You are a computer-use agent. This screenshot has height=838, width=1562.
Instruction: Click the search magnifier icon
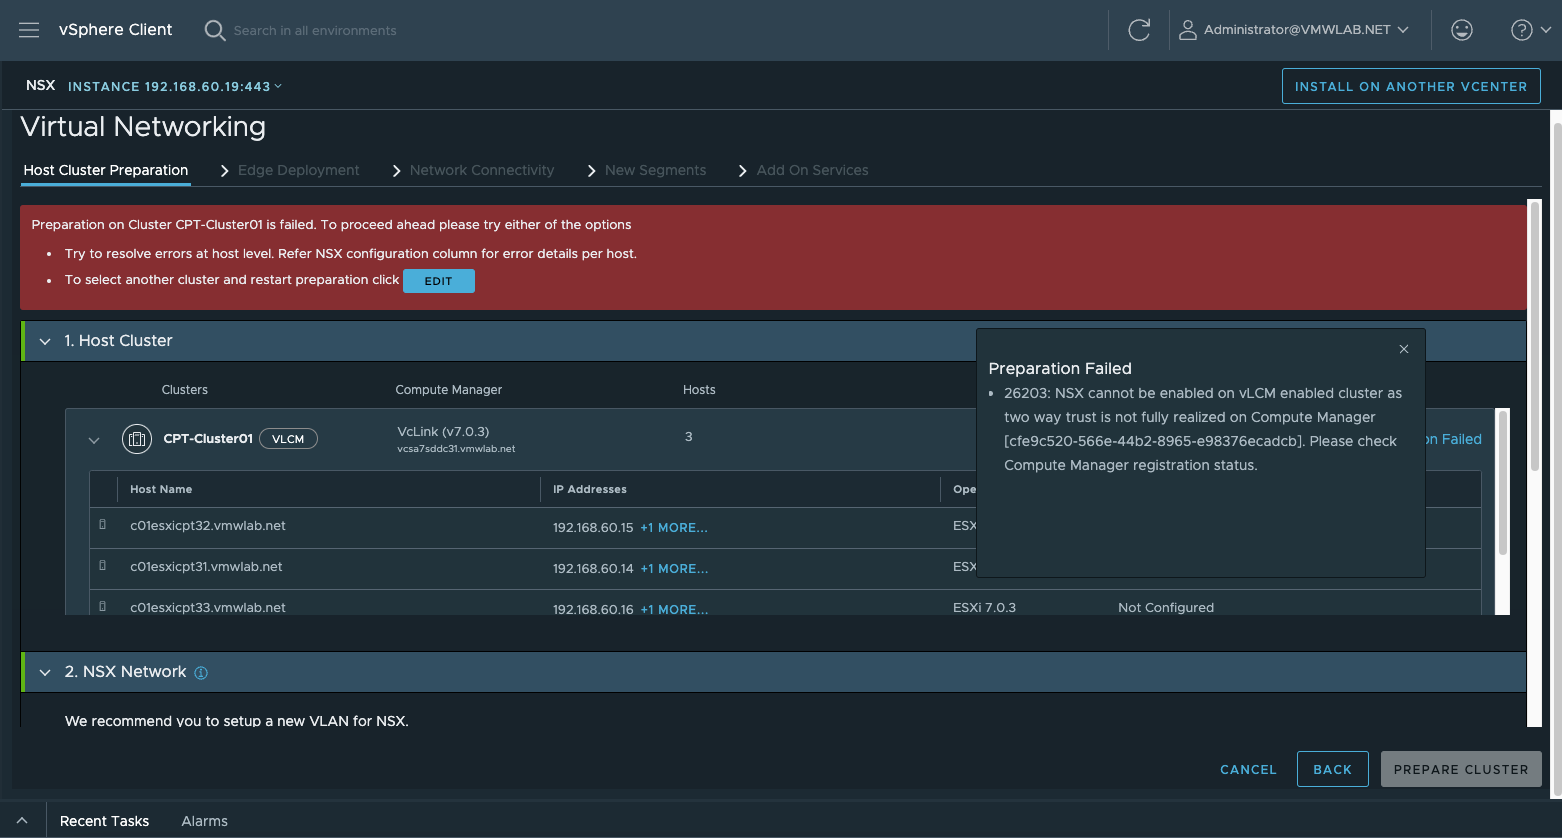[214, 30]
